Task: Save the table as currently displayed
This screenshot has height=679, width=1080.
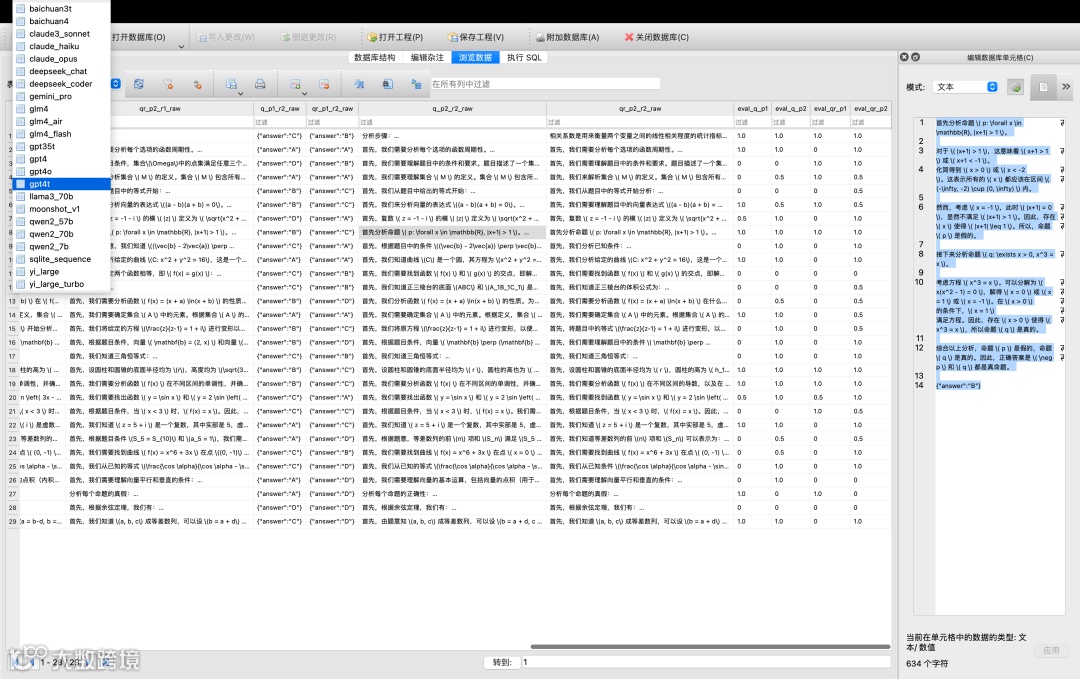Action: (x=231, y=84)
